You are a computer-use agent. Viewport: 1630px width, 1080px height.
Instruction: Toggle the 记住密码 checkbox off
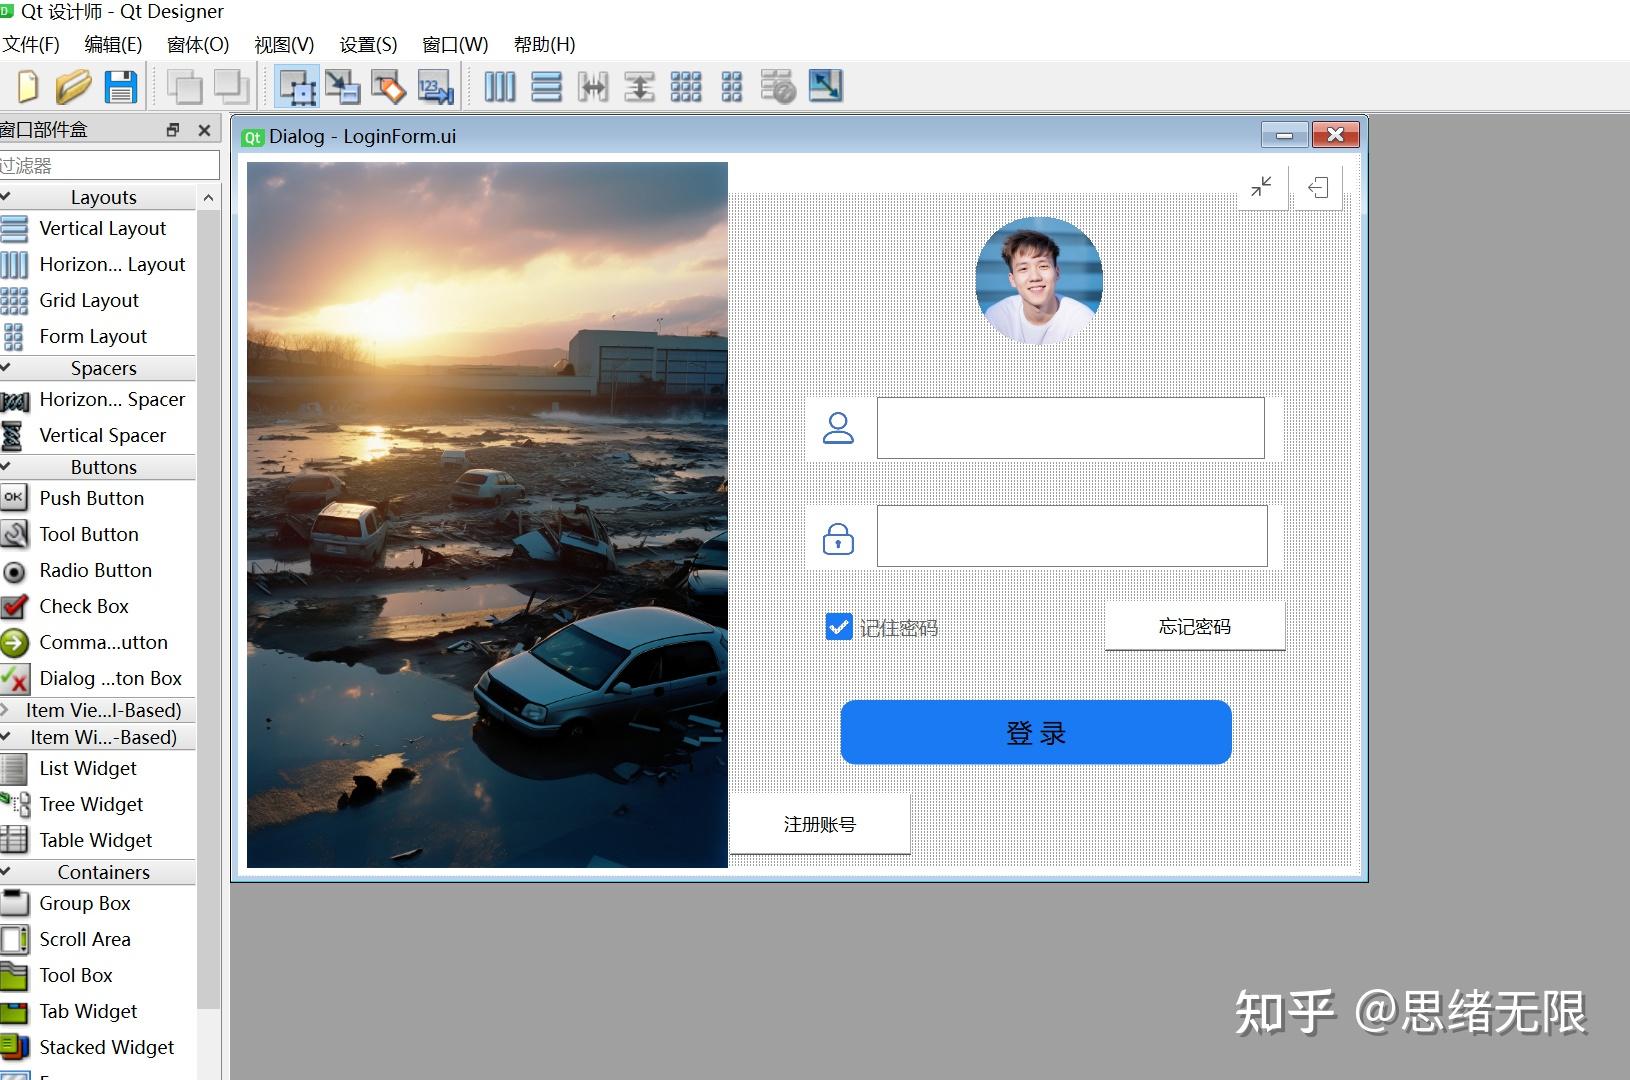838,627
